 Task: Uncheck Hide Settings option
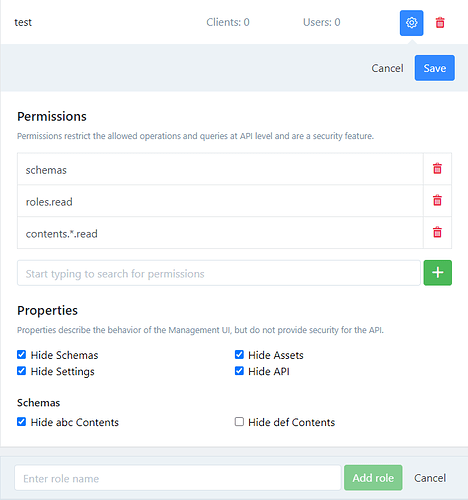click(21, 371)
